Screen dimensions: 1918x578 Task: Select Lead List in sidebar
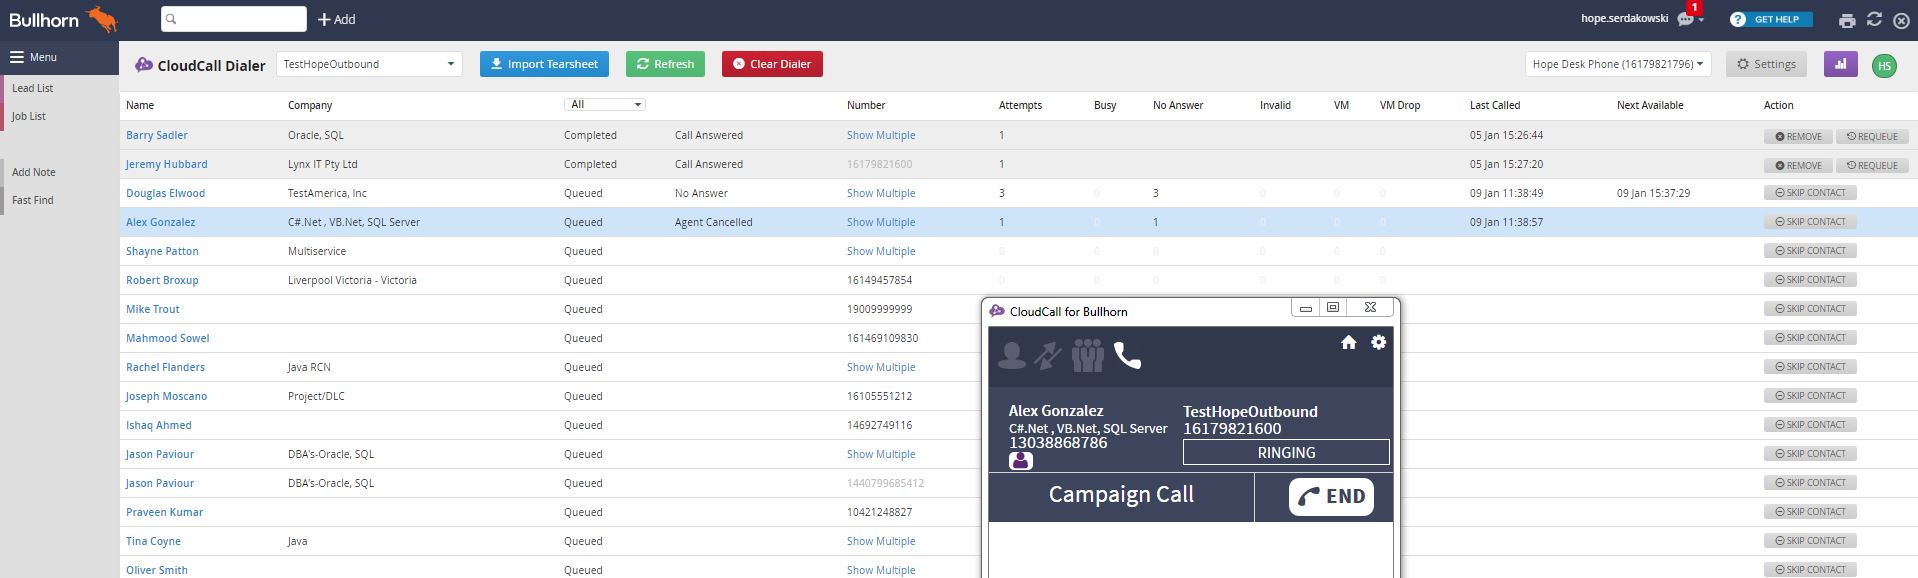coord(33,88)
